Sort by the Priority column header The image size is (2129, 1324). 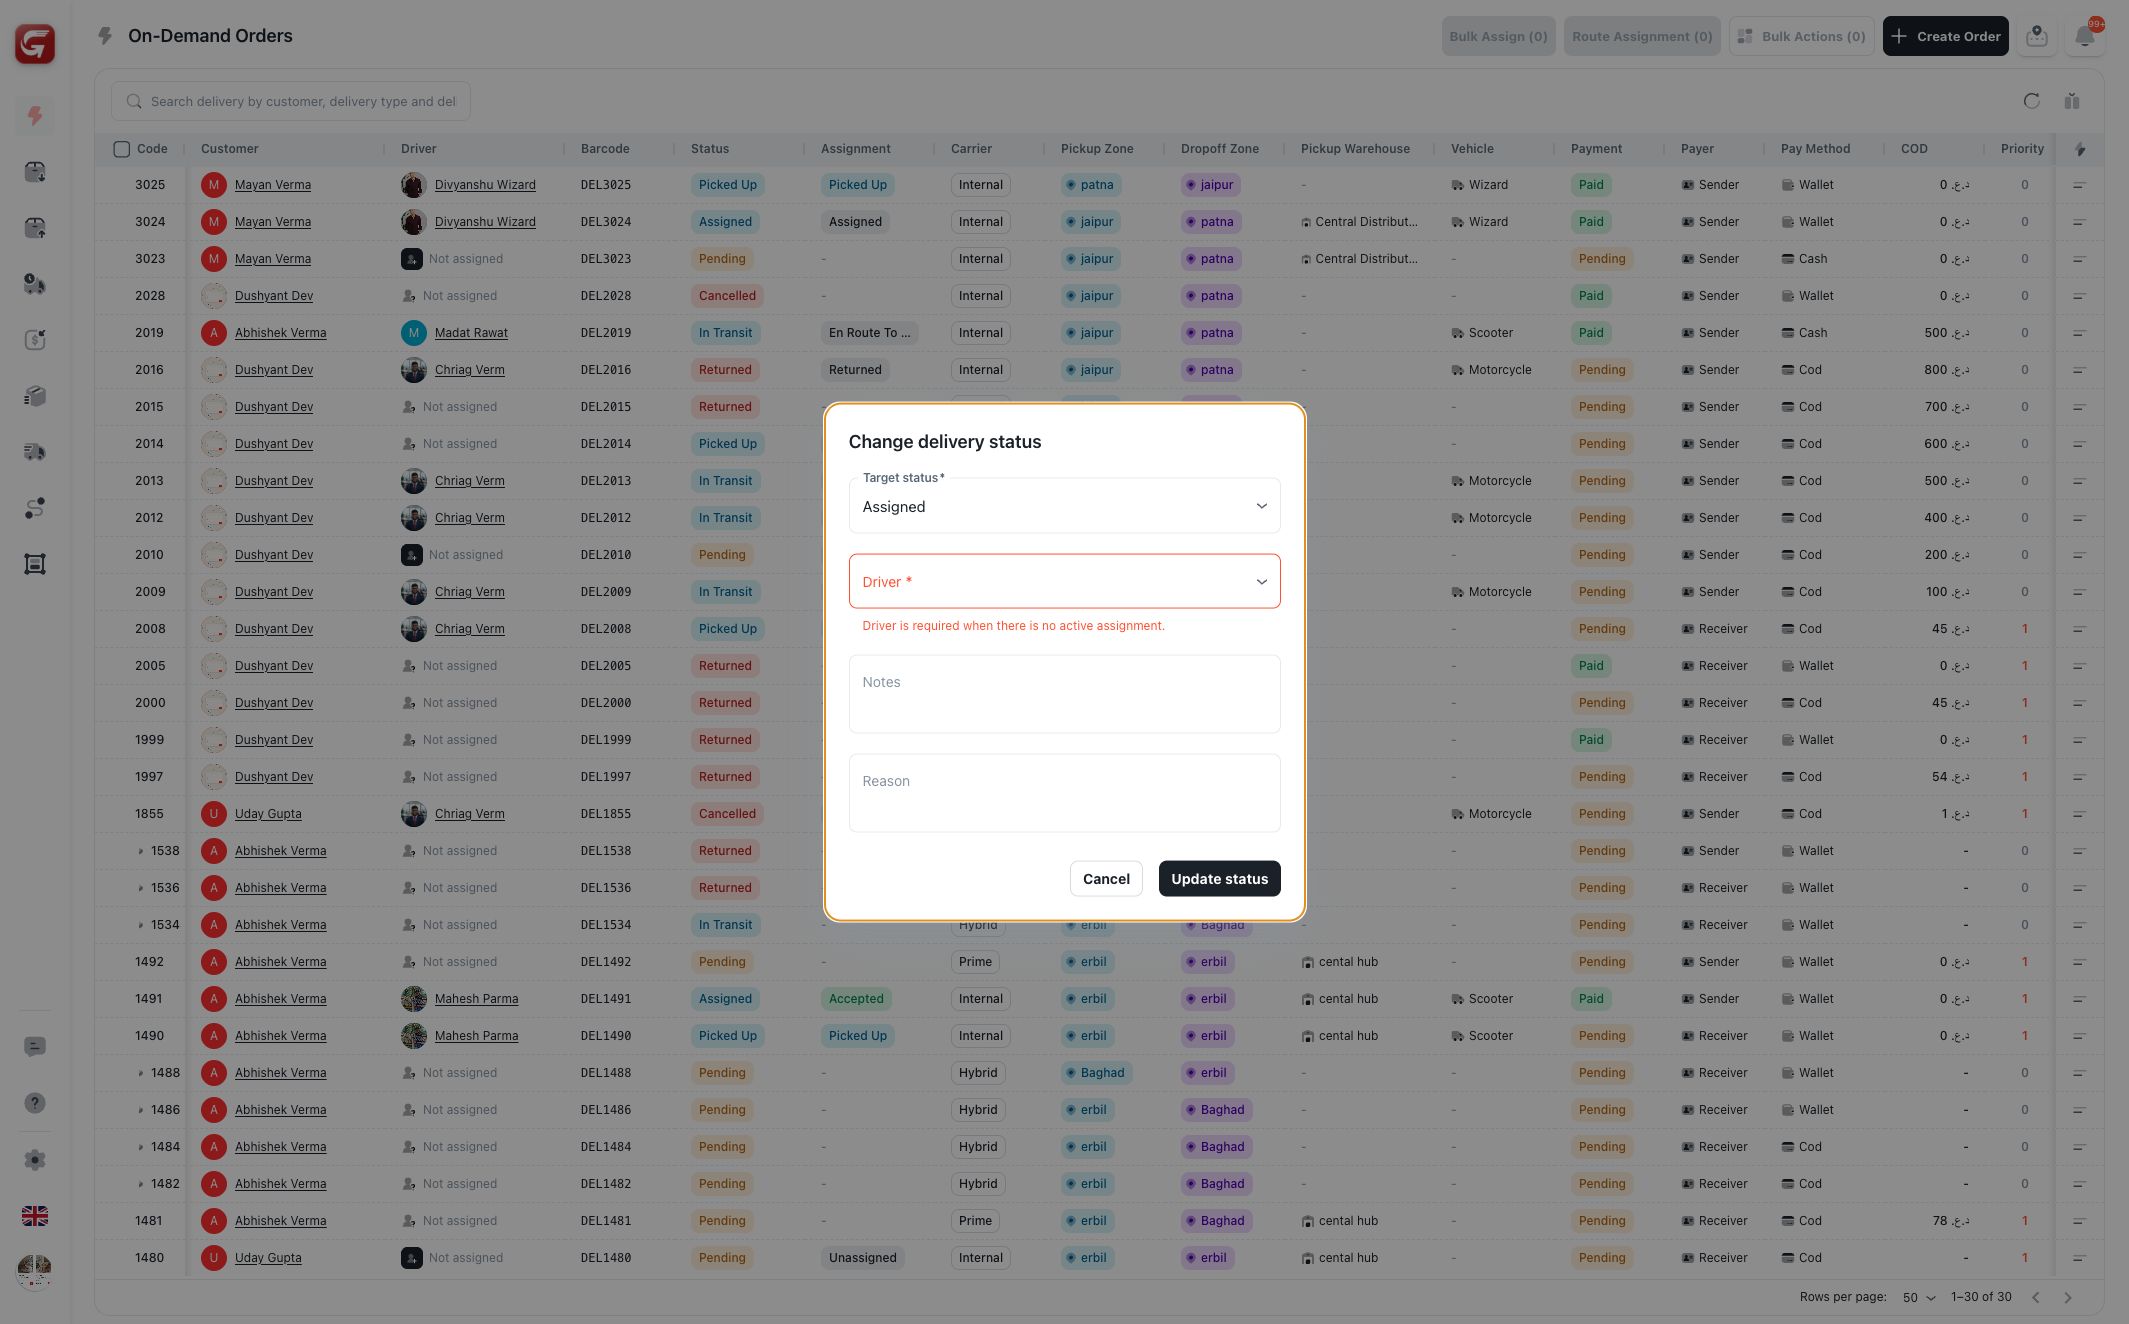2022,149
